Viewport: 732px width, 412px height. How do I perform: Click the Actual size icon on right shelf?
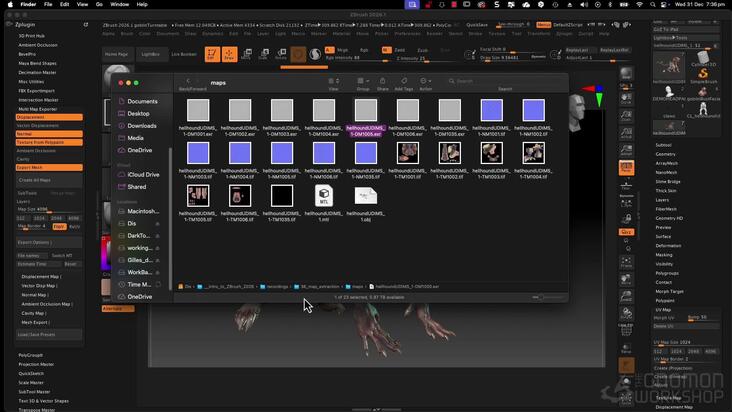tap(626, 133)
